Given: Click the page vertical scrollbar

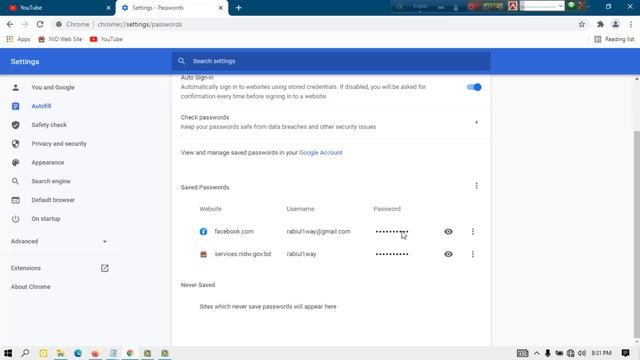Looking at the screenshot, I should tap(637, 233).
